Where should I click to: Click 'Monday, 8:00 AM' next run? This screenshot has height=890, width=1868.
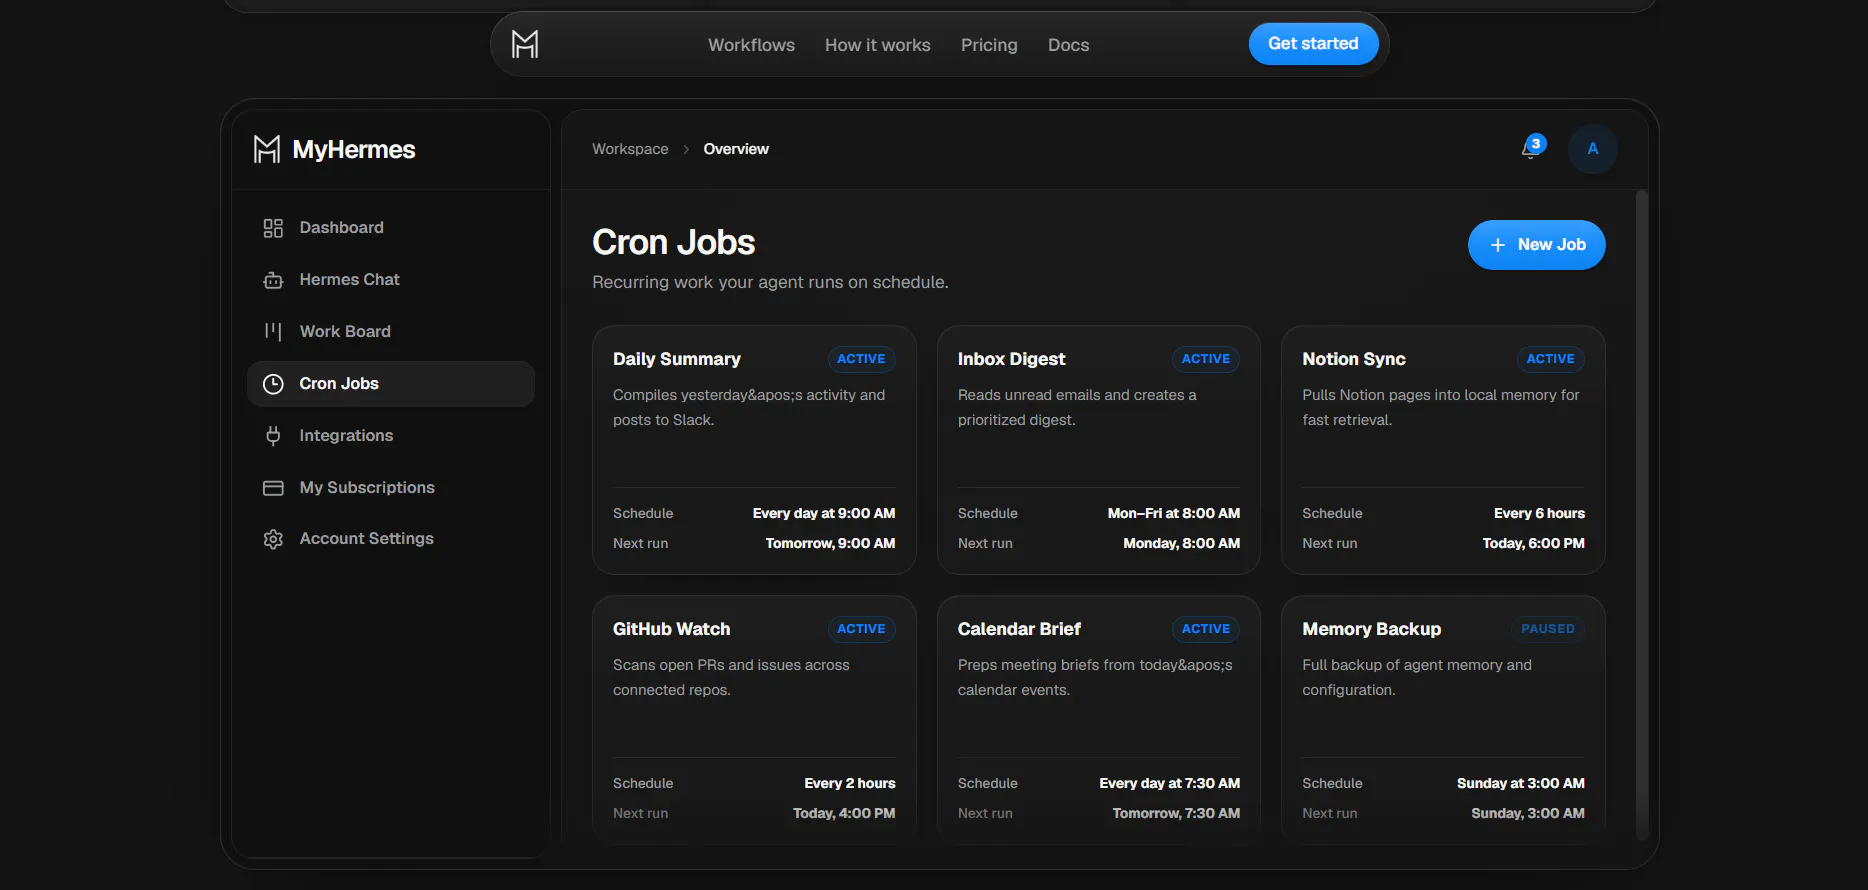point(1181,543)
